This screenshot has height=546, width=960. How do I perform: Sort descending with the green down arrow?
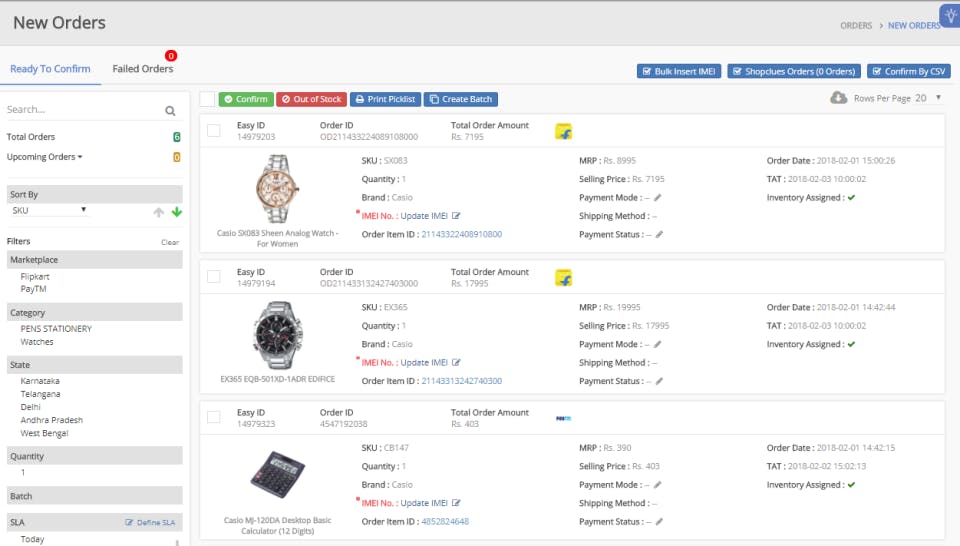[177, 212]
